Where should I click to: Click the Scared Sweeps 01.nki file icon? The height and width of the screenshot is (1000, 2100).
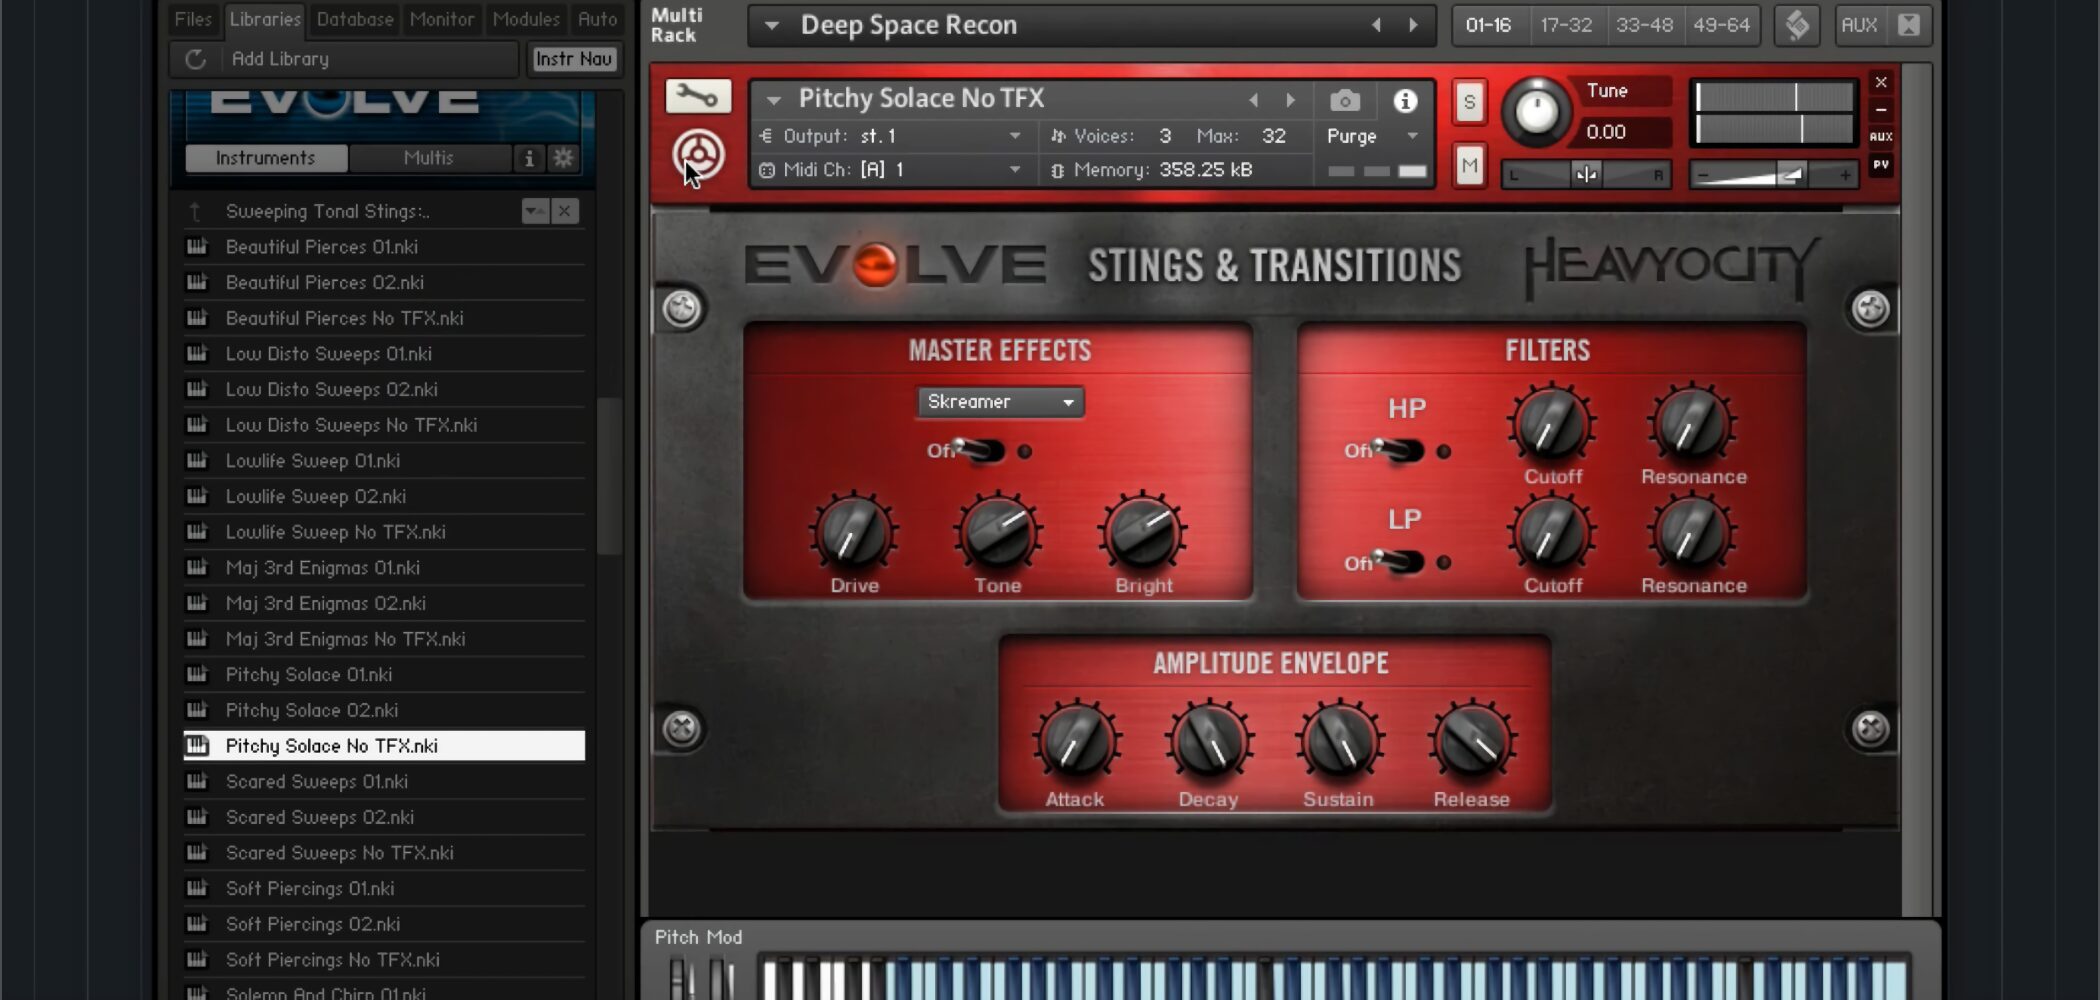tap(197, 781)
